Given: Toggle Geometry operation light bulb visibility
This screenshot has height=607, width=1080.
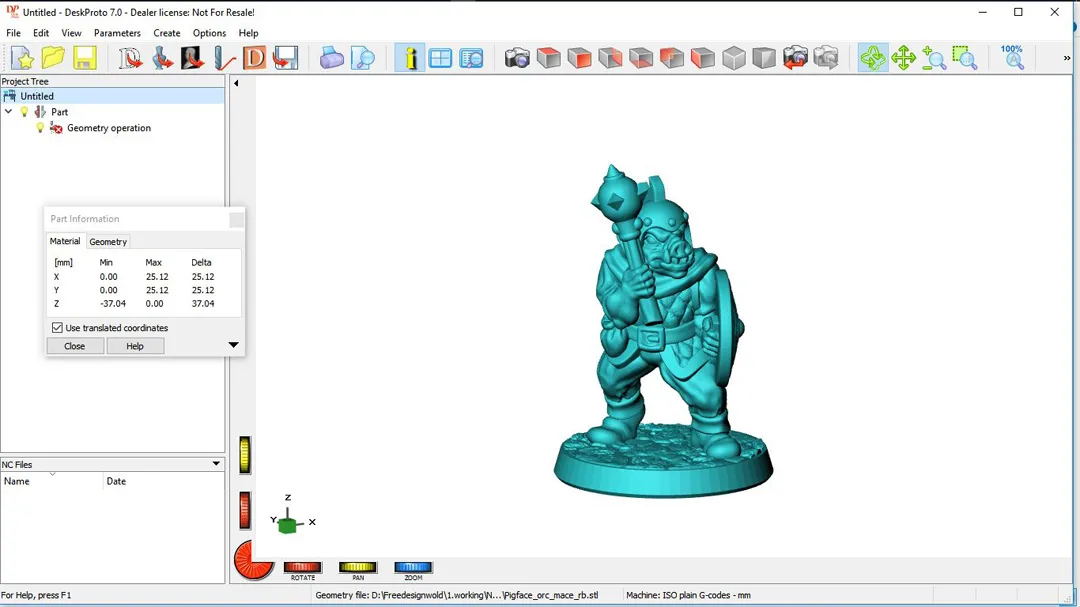Looking at the screenshot, I should coord(40,128).
